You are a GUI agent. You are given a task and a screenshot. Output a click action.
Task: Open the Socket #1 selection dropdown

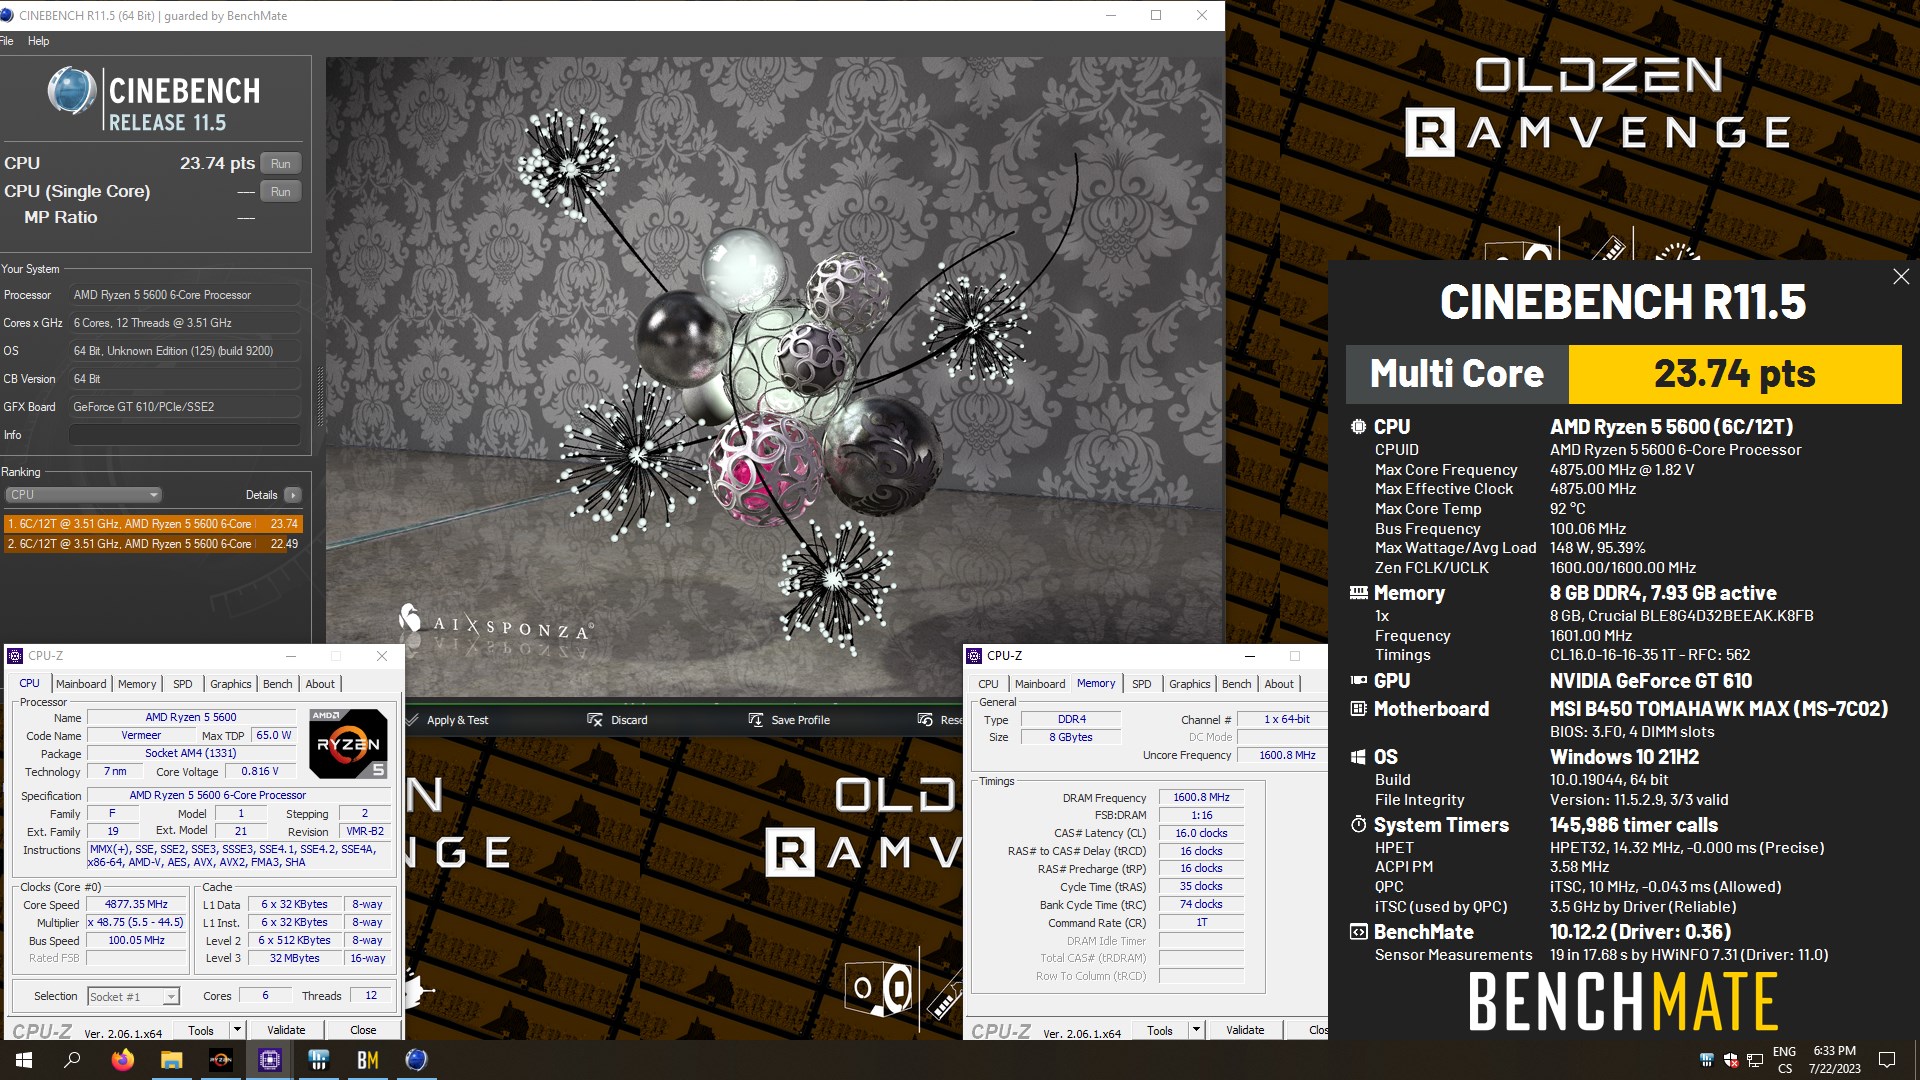pyautogui.click(x=133, y=997)
